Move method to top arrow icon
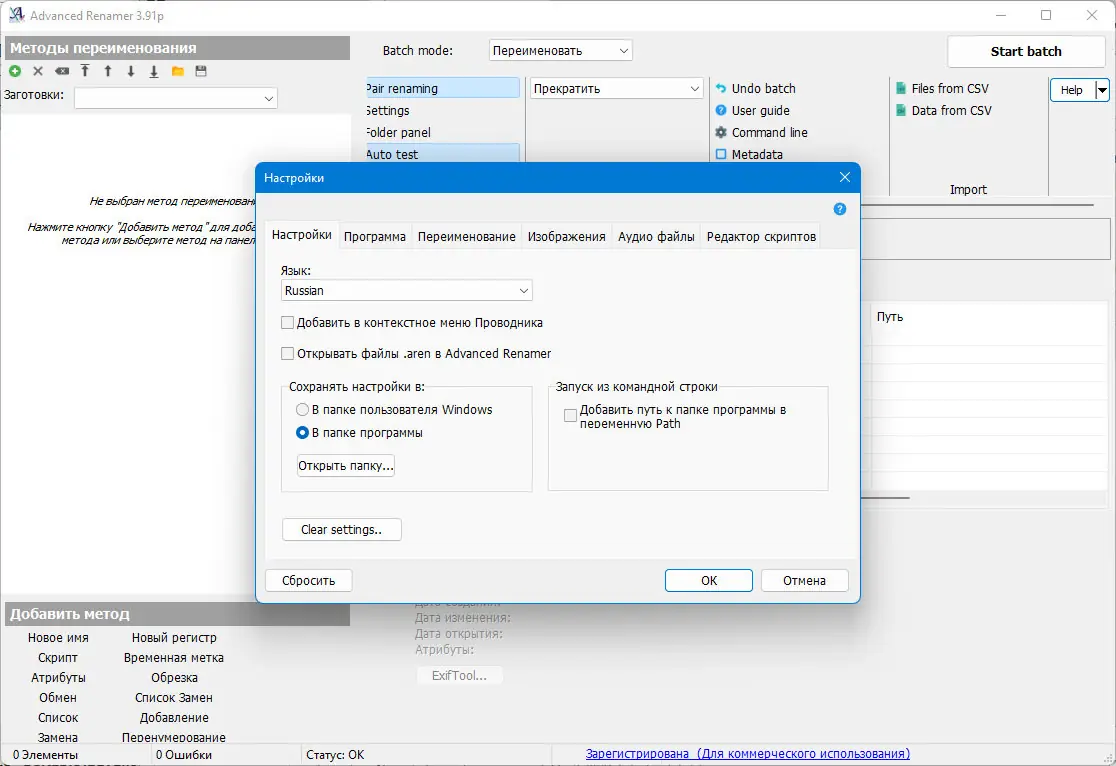The height and width of the screenshot is (766, 1116). (85, 70)
